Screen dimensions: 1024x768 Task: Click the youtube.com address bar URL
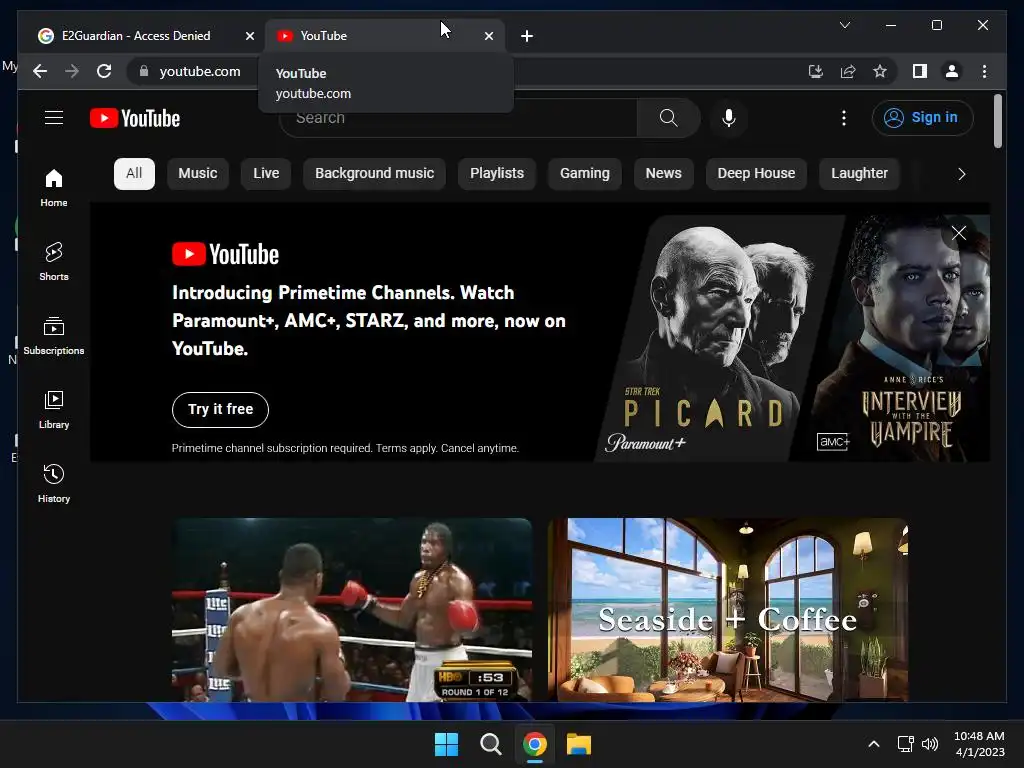(200, 71)
